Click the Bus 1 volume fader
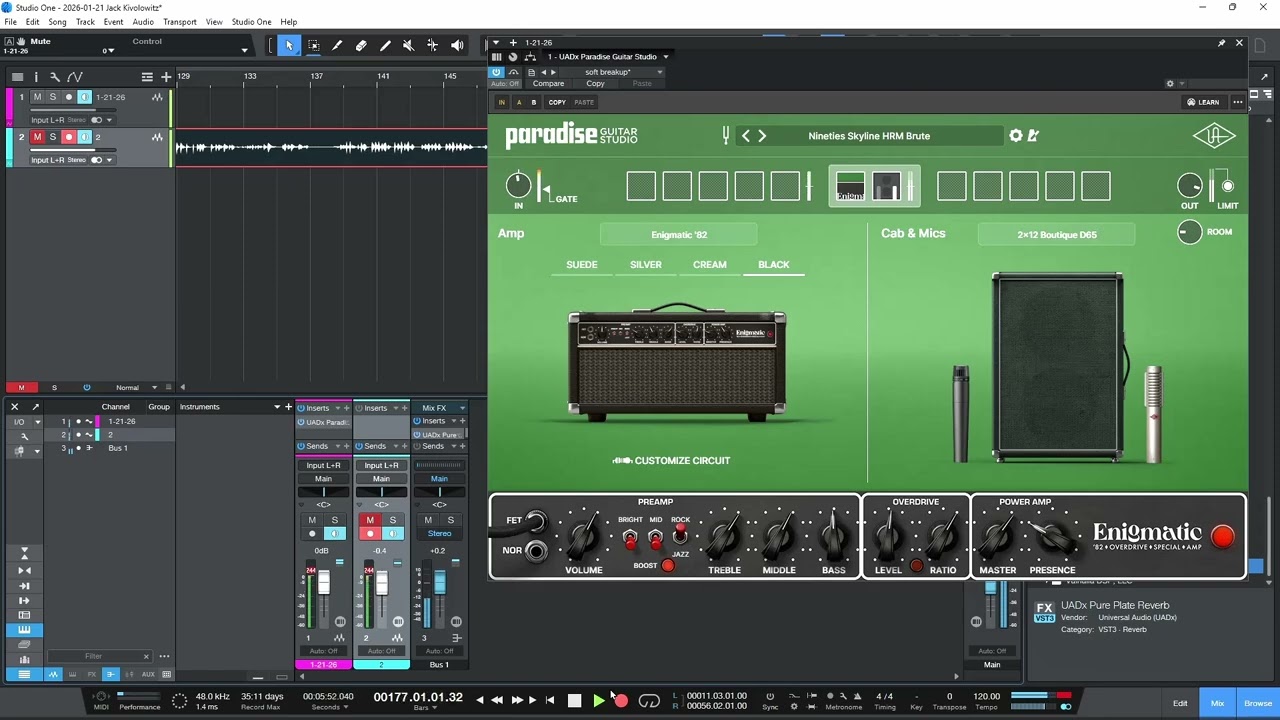Screen dimensions: 1280x720 coord(439,581)
